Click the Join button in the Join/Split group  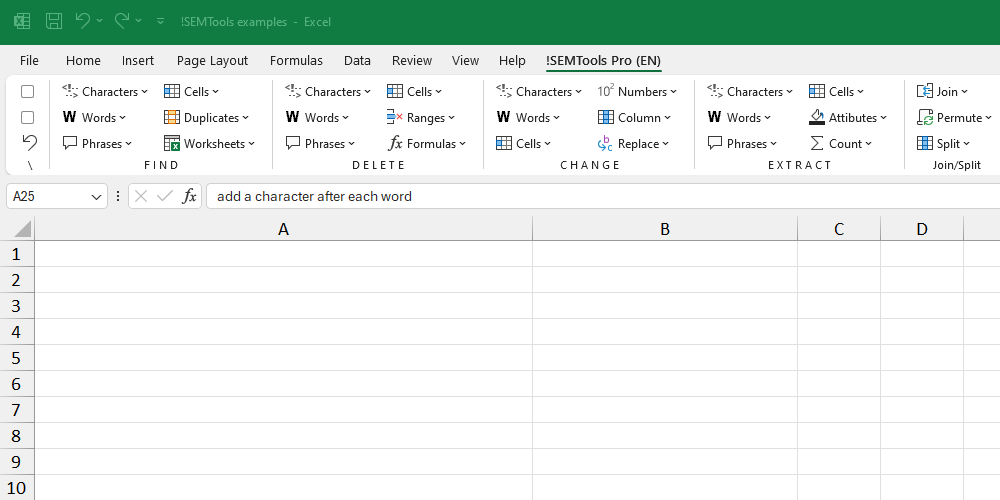[x=942, y=91]
